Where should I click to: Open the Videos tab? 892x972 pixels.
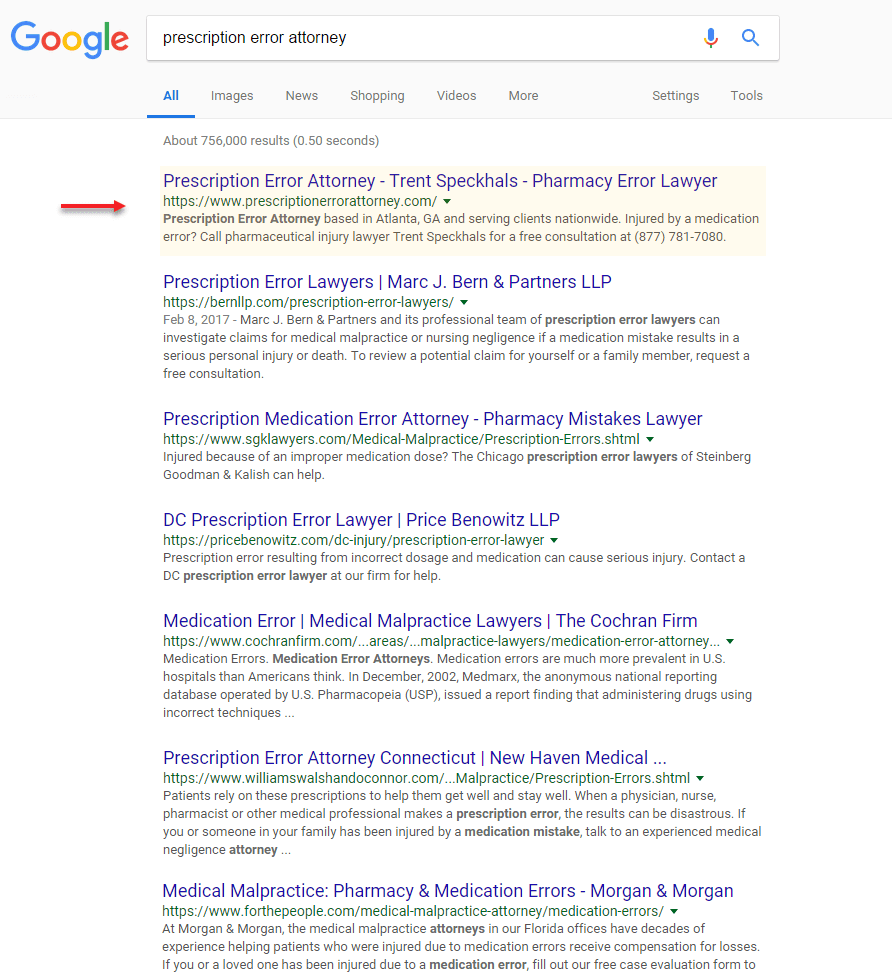point(456,95)
